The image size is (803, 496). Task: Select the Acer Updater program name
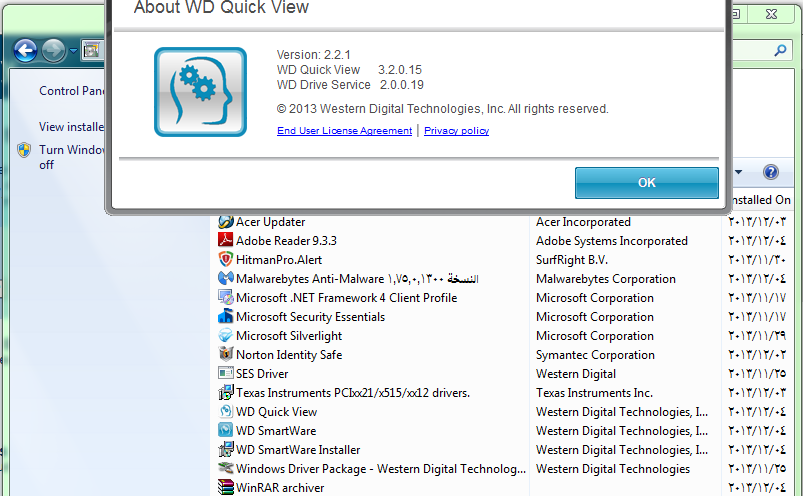pos(270,222)
